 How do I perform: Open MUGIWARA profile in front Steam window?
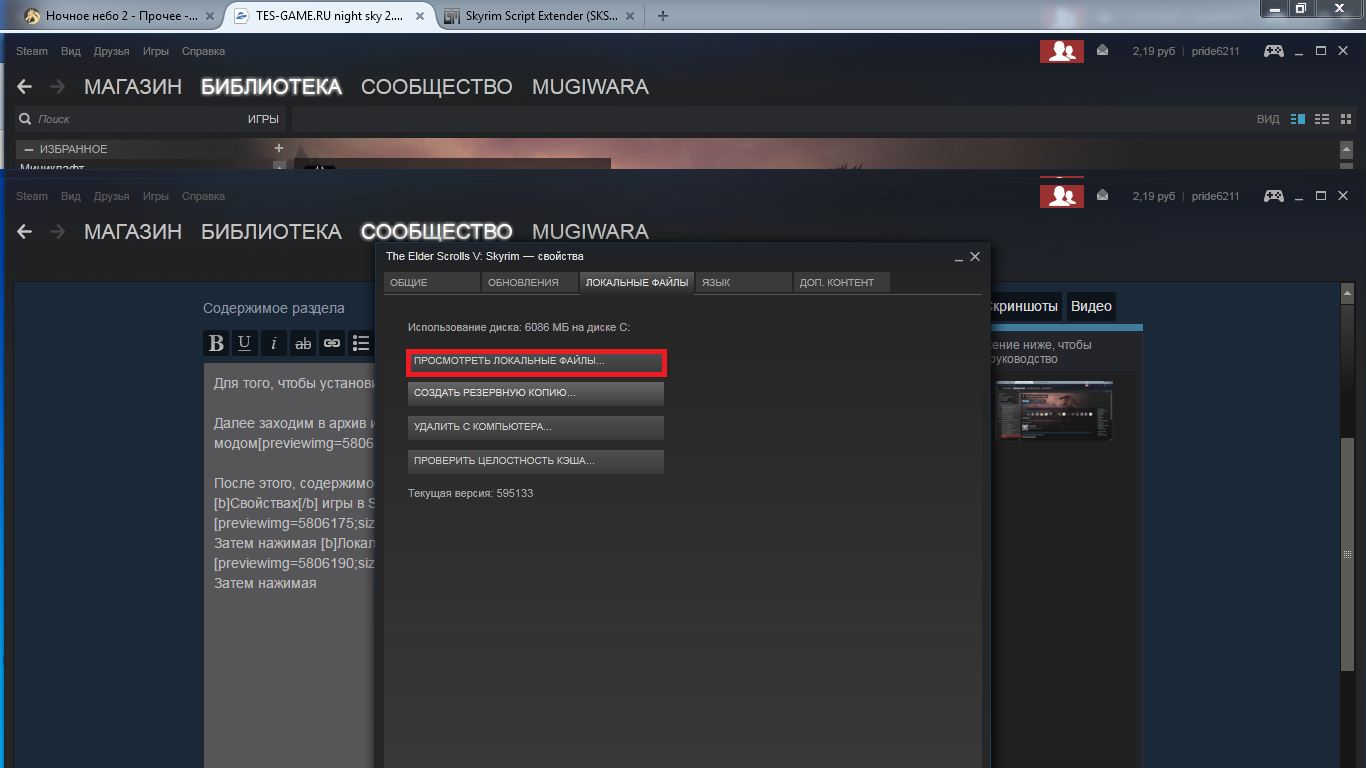coord(590,232)
